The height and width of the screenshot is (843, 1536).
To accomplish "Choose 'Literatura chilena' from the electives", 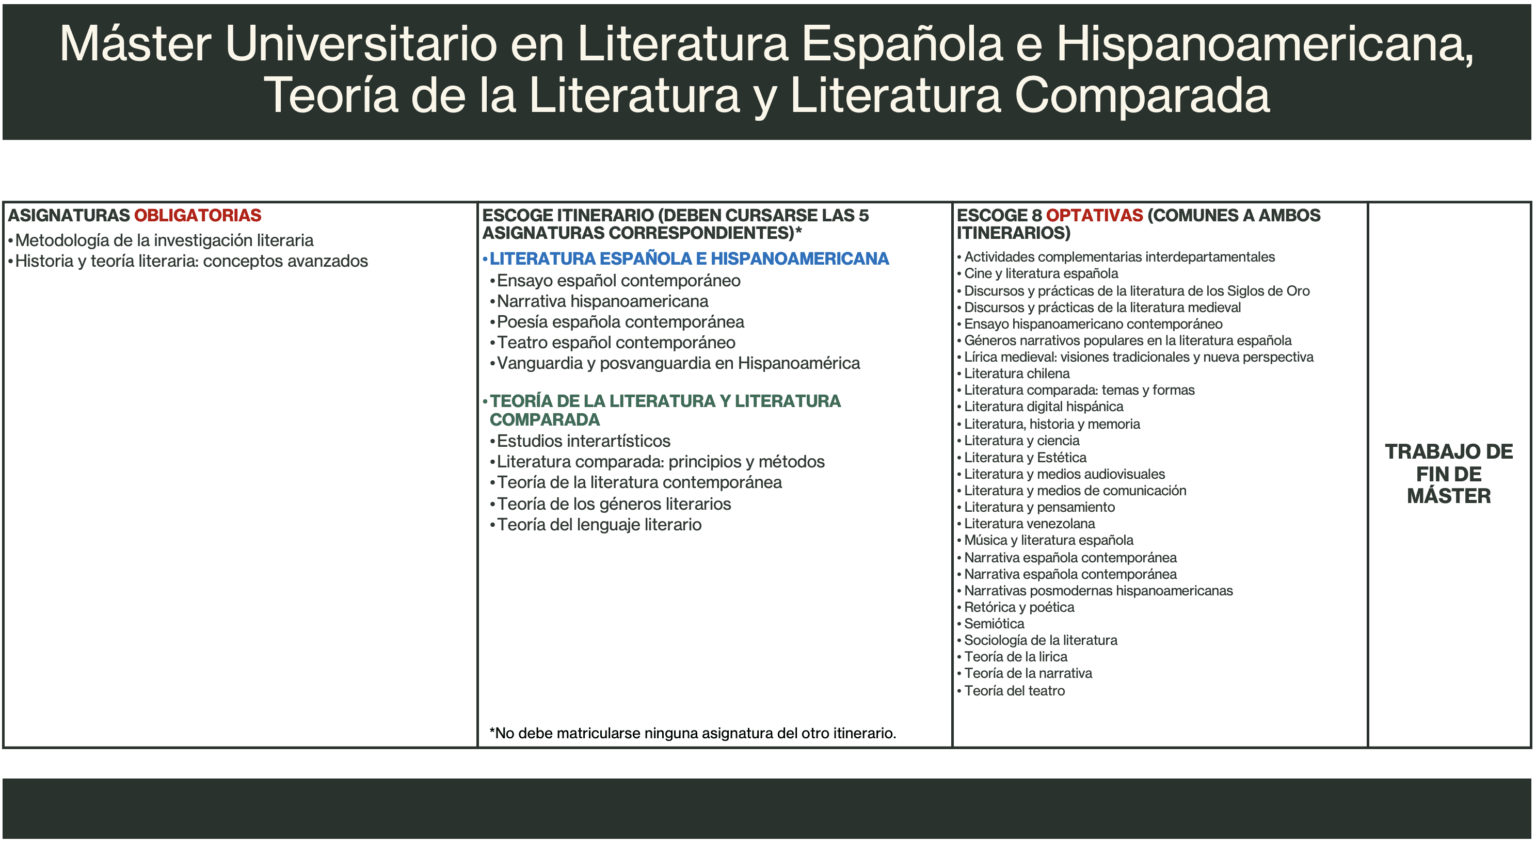I will (x=1016, y=374).
